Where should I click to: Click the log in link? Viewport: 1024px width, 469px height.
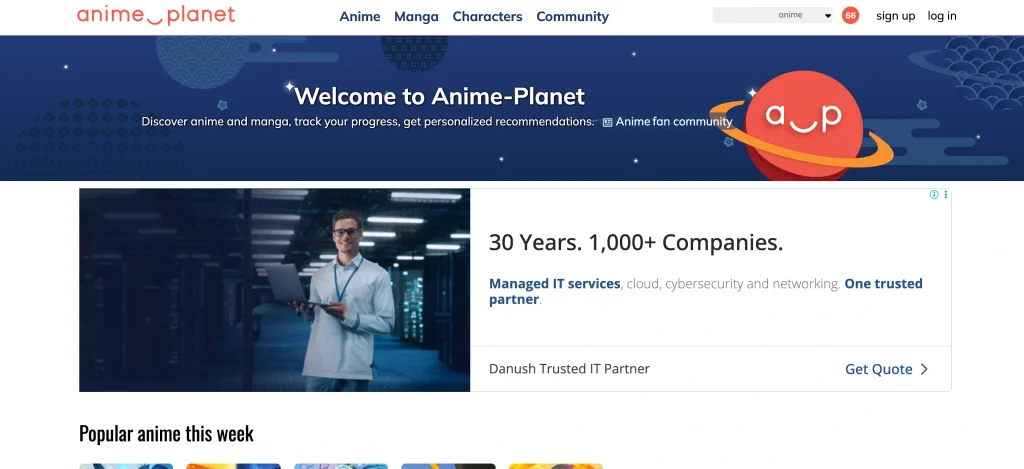tap(942, 16)
